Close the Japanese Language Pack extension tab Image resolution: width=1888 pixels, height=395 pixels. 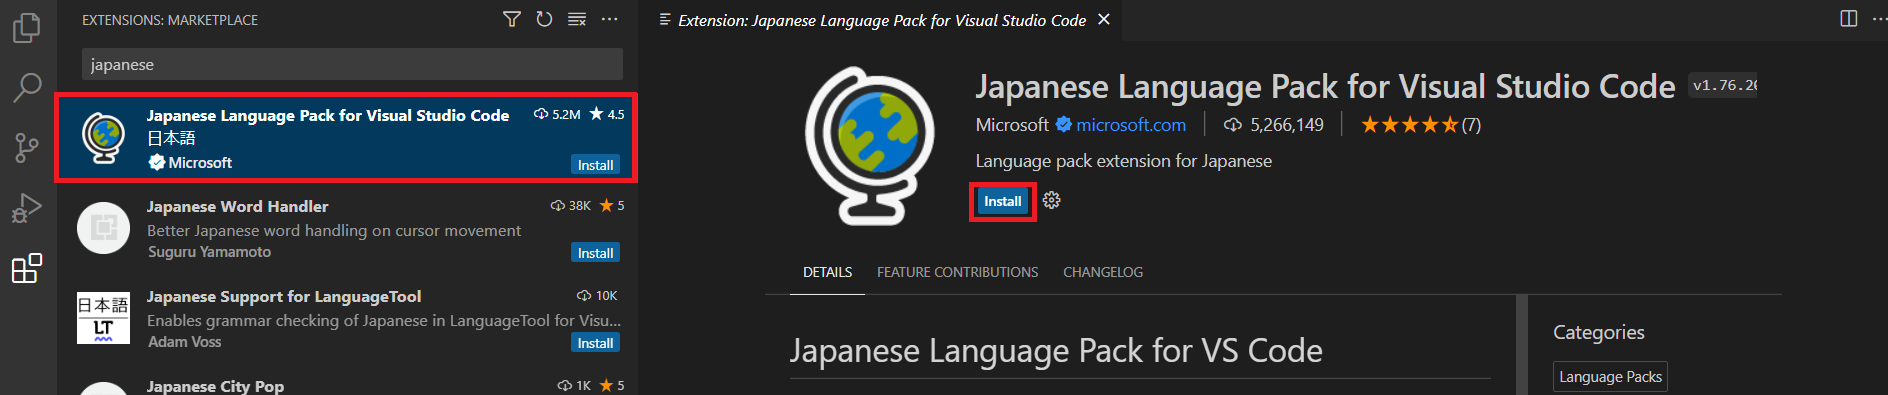[1104, 19]
